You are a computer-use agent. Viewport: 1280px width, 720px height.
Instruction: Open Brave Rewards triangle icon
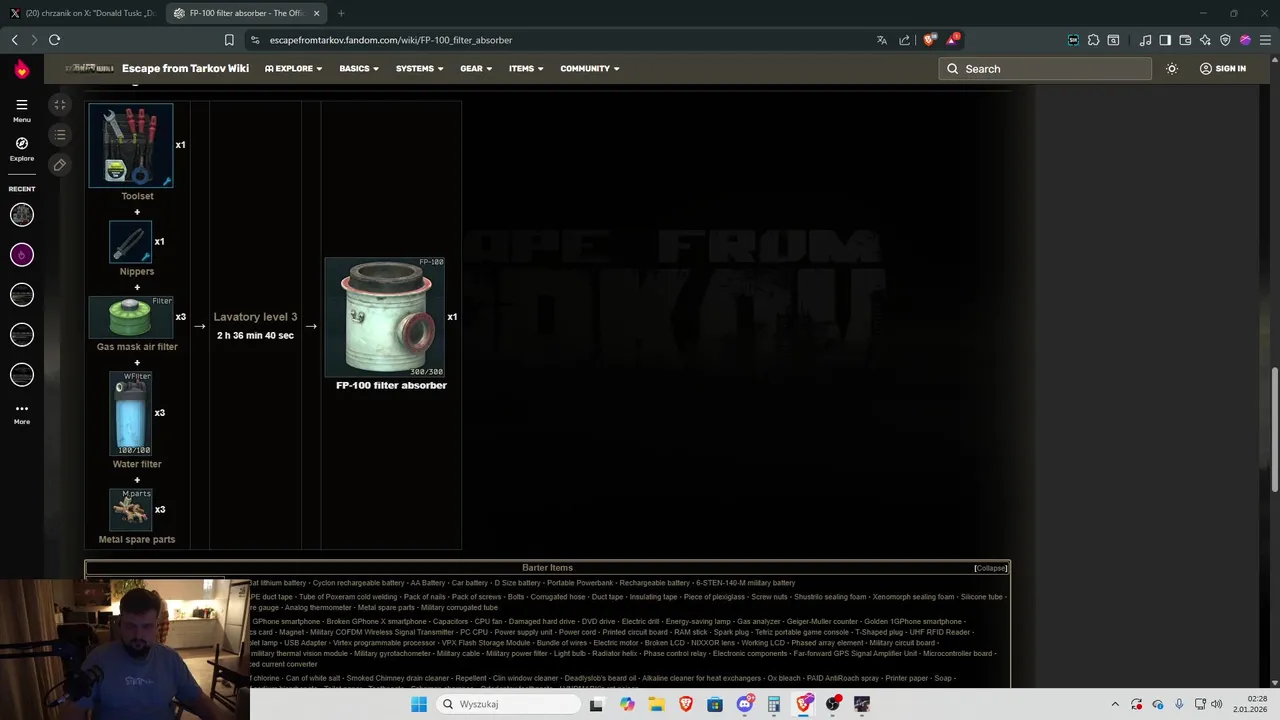click(953, 40)
